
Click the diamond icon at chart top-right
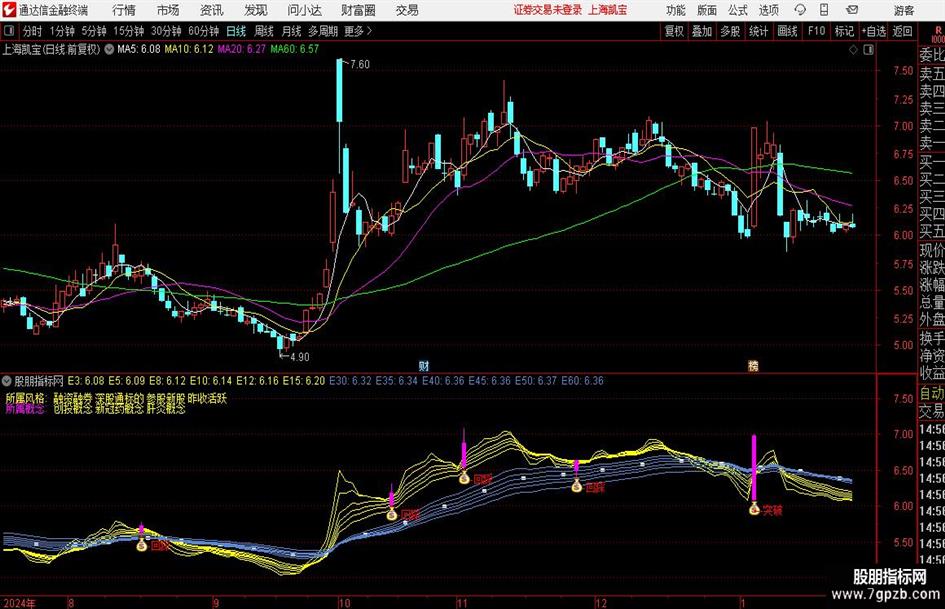click(x=853, y=50)
